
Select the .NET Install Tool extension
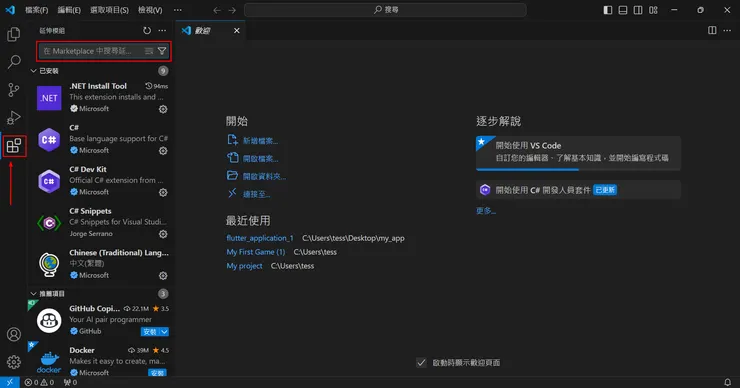(x=101, y=98)
